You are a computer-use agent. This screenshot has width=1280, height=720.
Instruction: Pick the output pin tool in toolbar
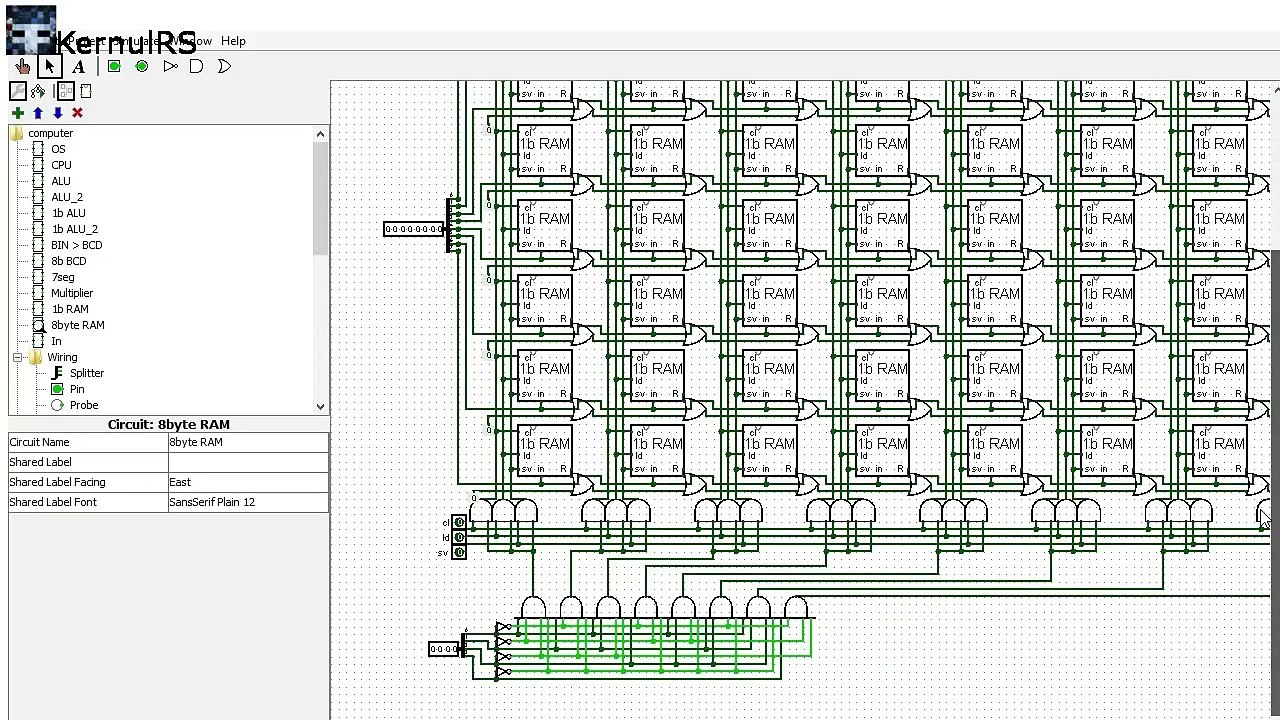point(142,67)
